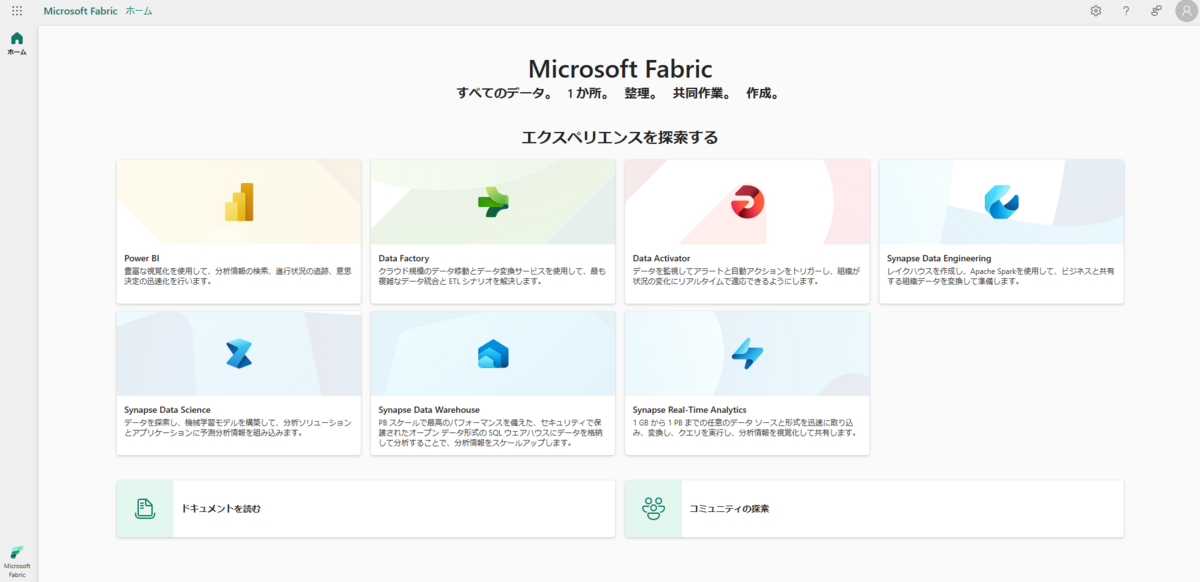Click the Synapse Data Warehouse logo icon
The height and width of the screenshot is (582, 1200).
coord(493,353)
